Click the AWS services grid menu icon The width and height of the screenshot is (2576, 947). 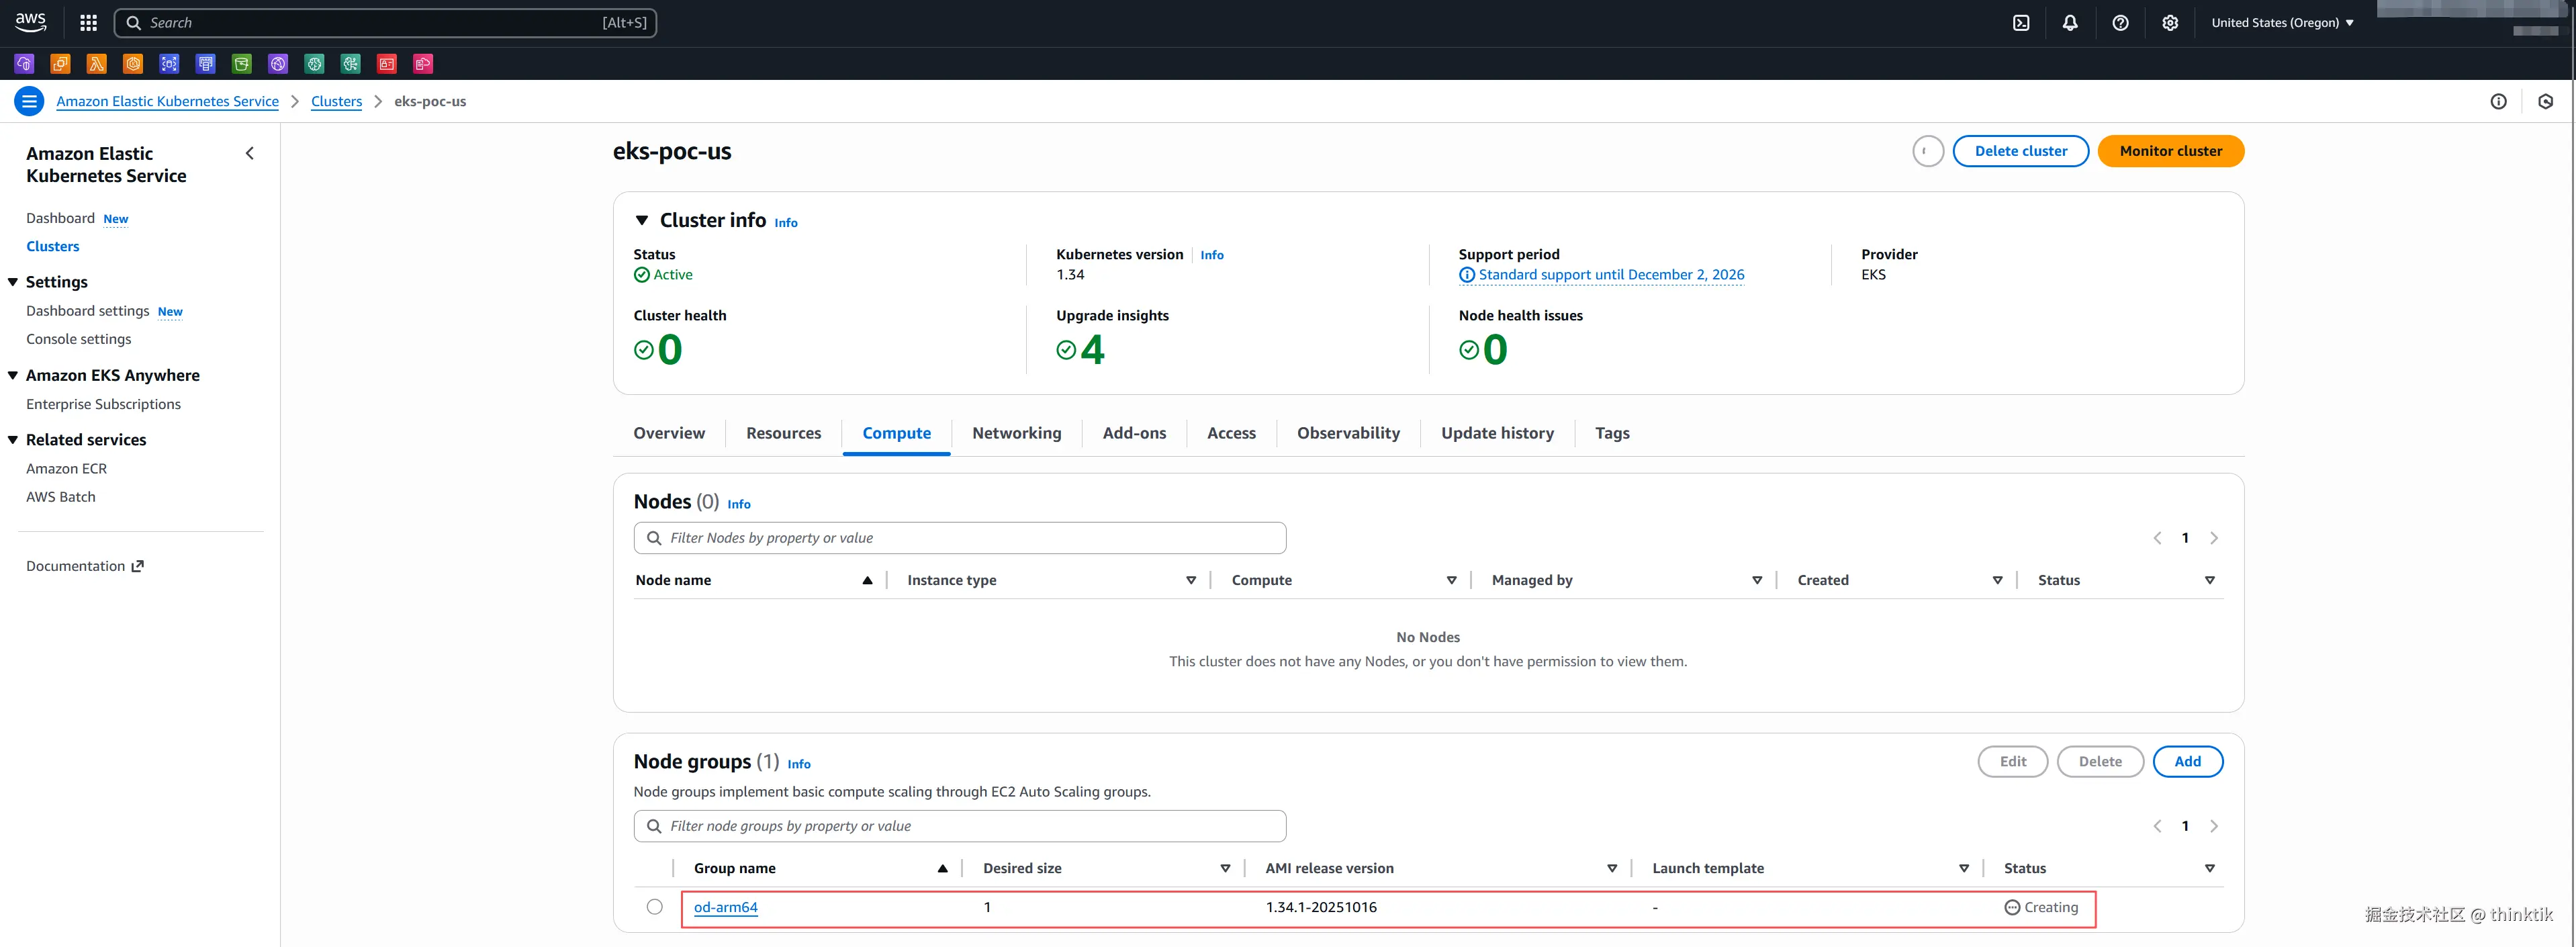click(x=88, y=23)
